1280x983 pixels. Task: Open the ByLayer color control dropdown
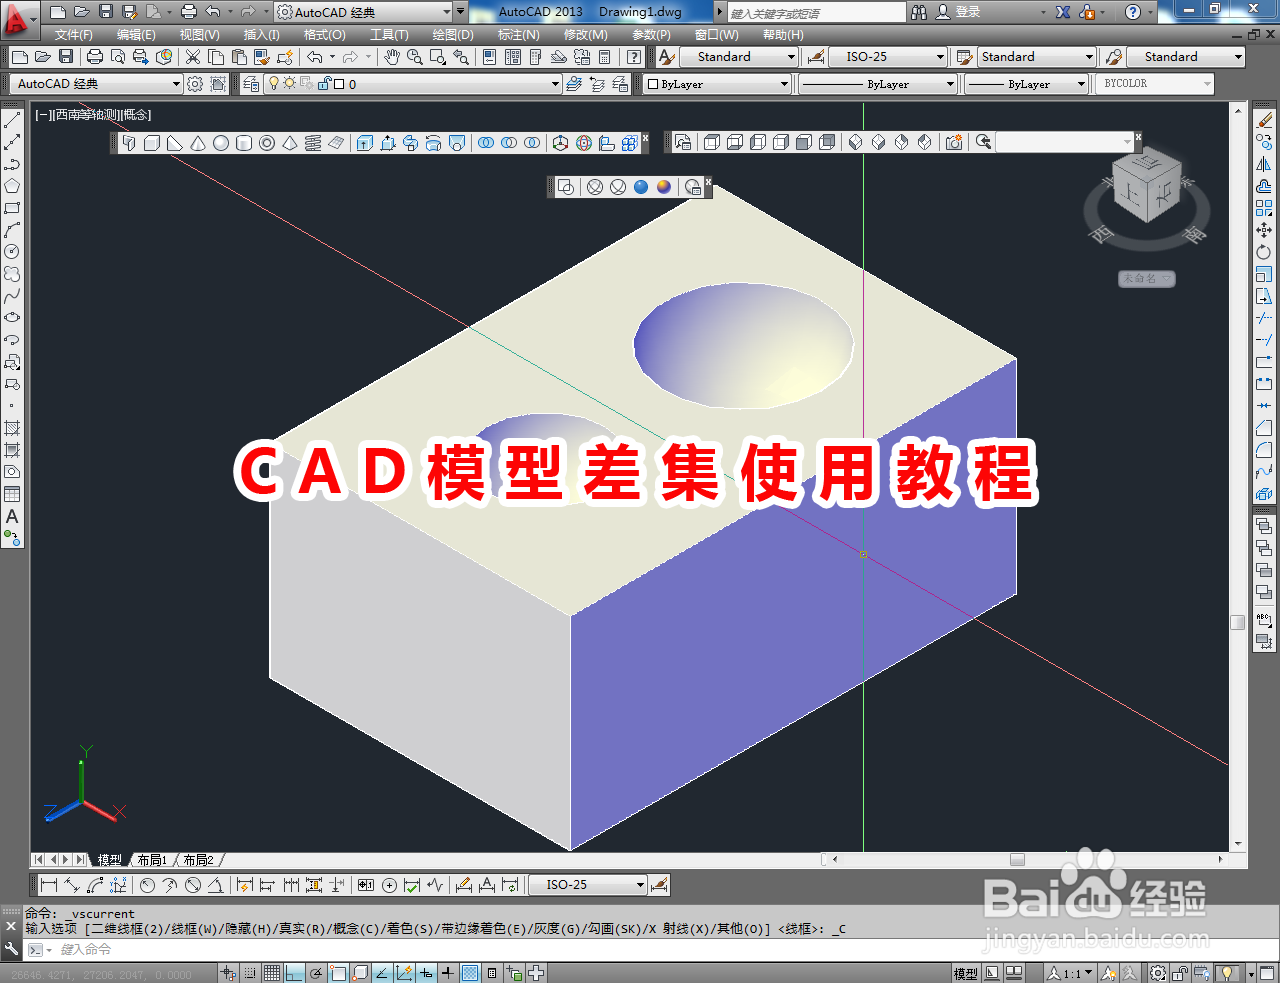[x=718, y=84]
